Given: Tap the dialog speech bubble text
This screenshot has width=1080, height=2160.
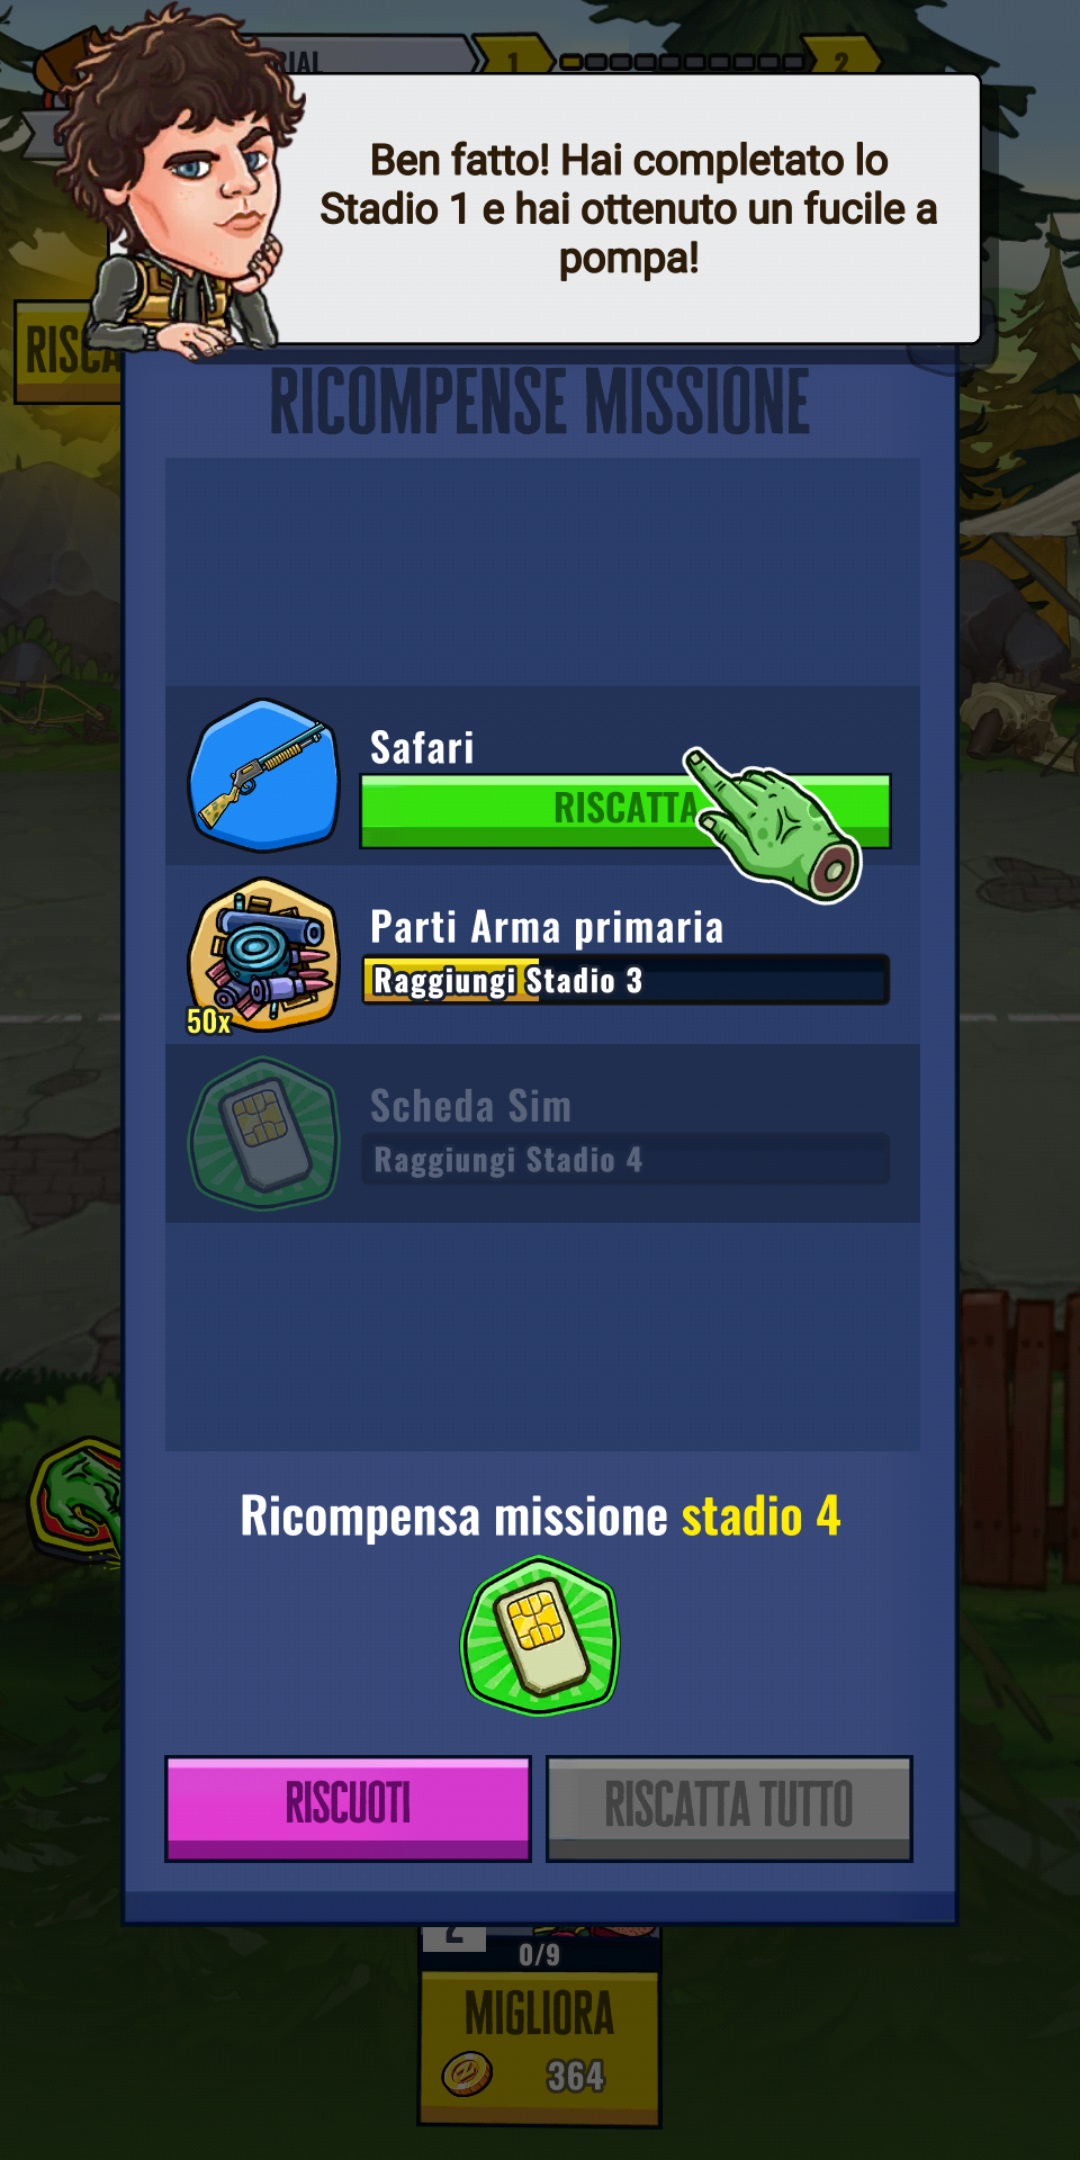Looking at the screenshot, I should point(629,209).
